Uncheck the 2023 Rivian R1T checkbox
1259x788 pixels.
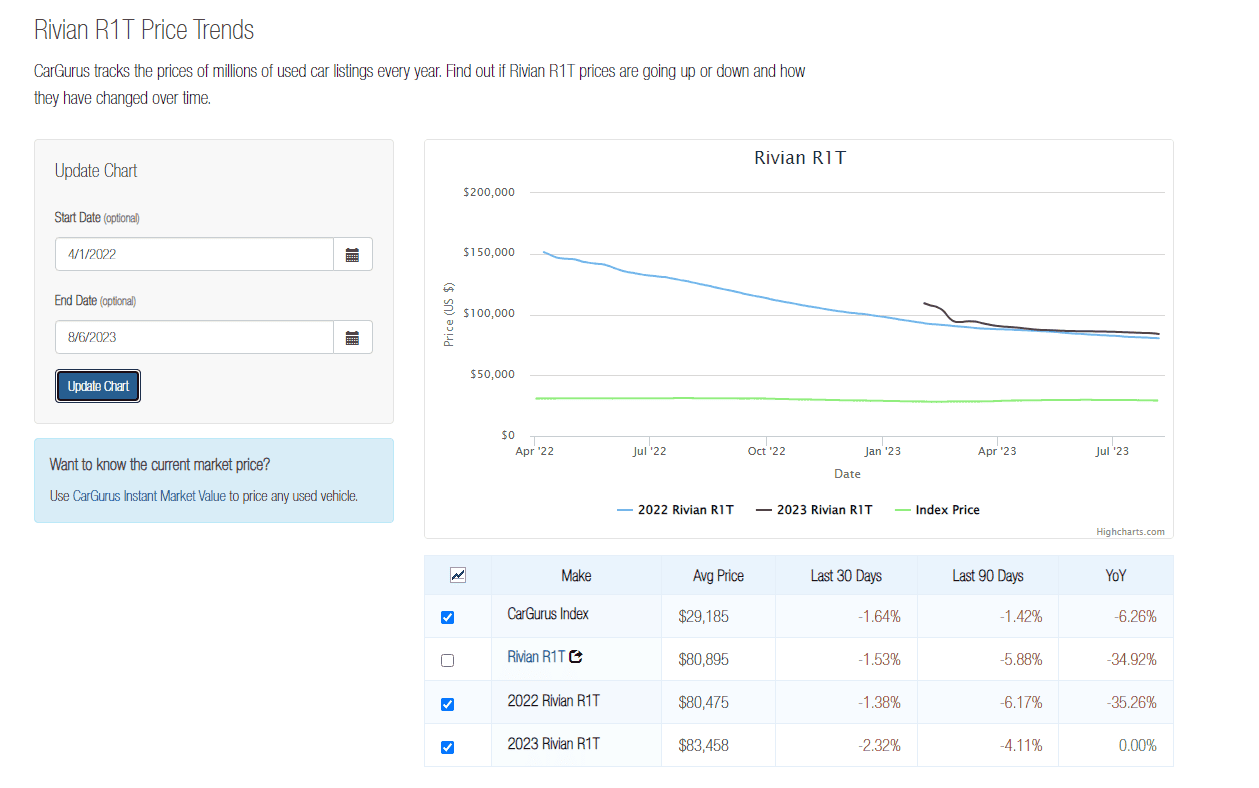click(447, 747)
